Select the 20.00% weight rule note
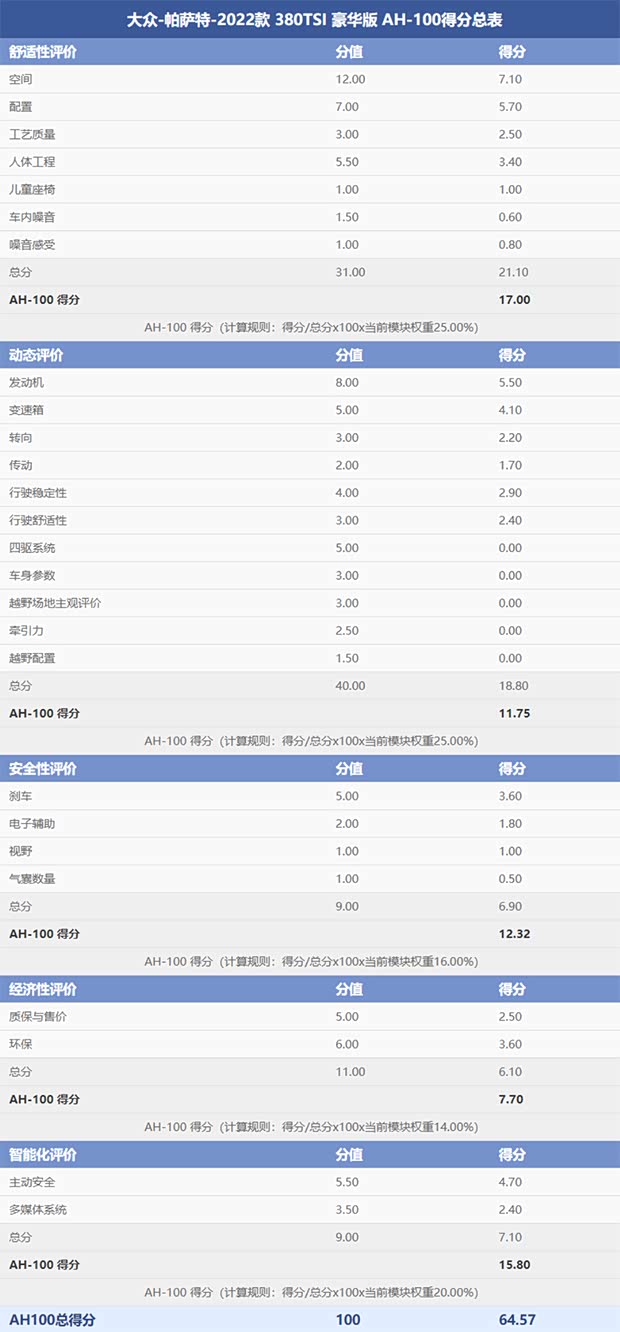620x1332 pixels. pyautogui.click(x=310, y=1292)
